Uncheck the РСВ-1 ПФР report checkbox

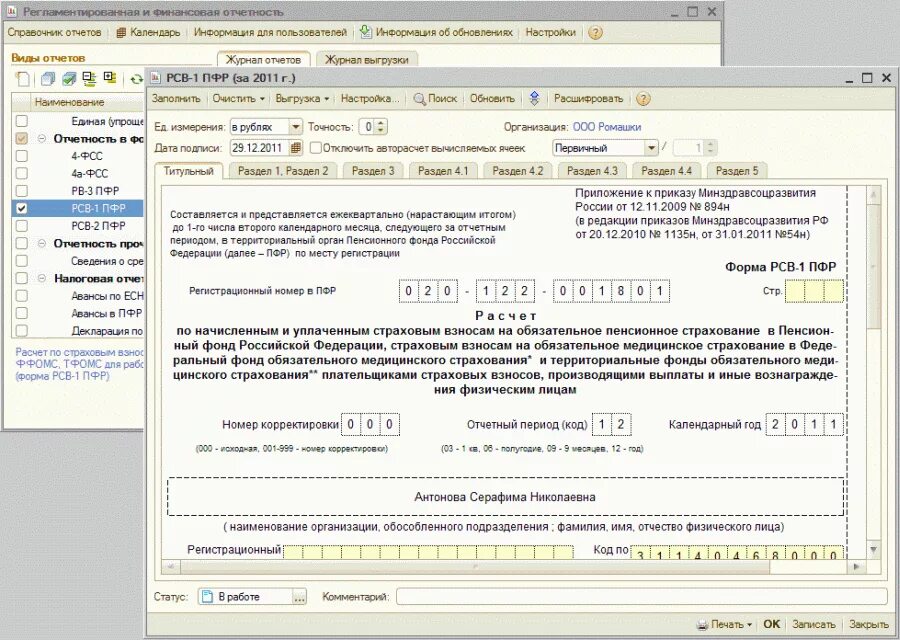point(21,208)
